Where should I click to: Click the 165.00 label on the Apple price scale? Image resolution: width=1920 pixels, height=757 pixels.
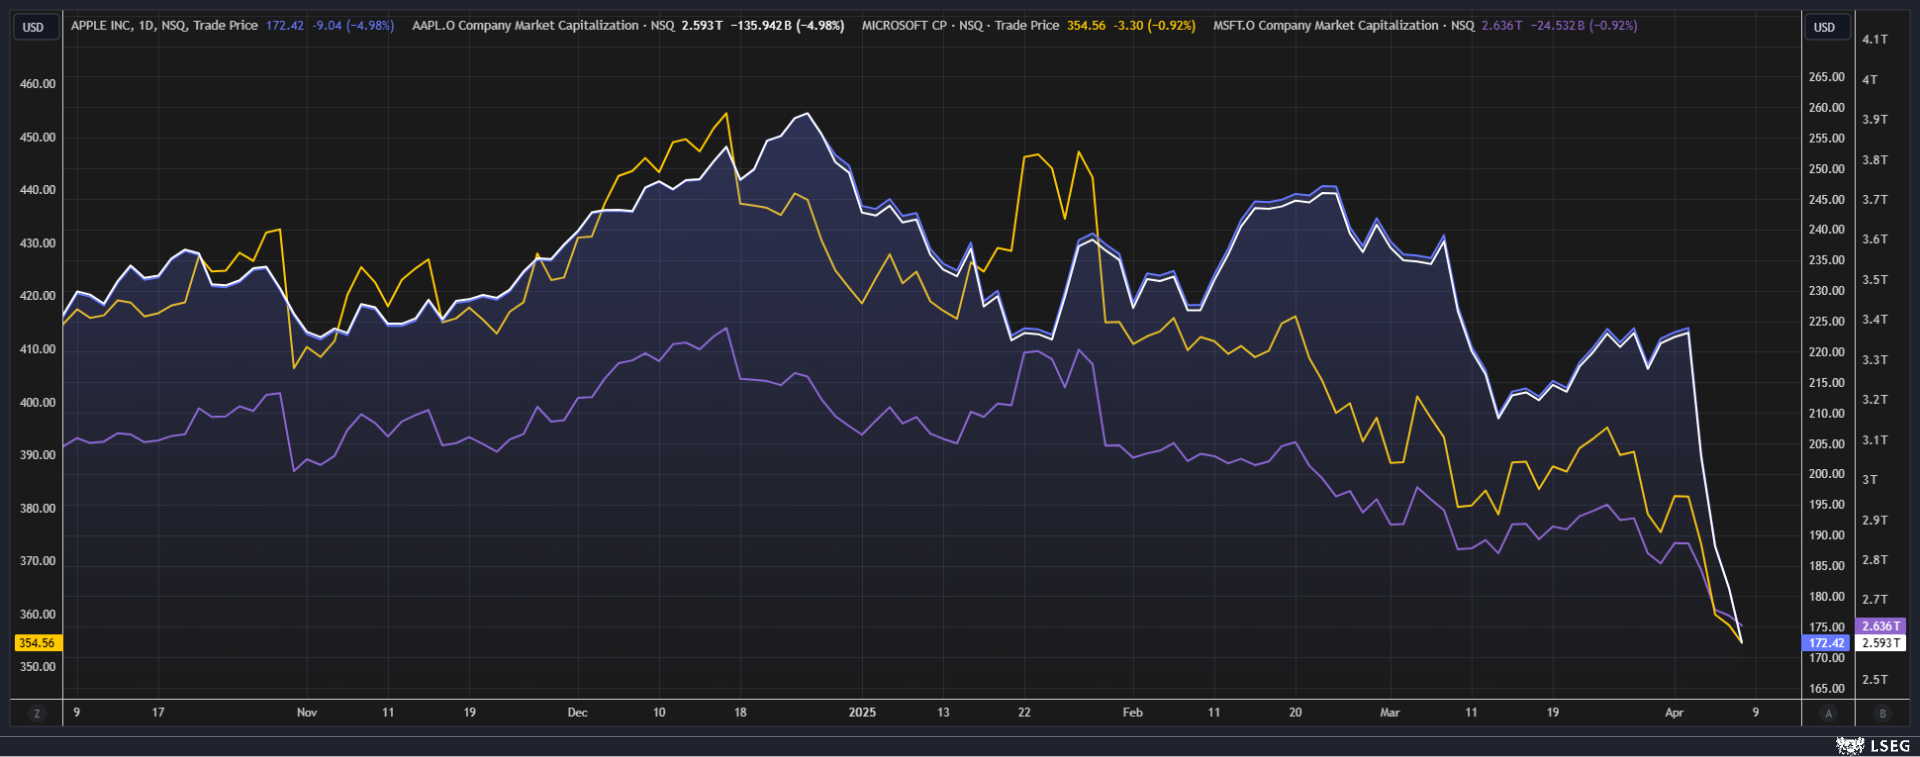click(x=1827, y=688)
